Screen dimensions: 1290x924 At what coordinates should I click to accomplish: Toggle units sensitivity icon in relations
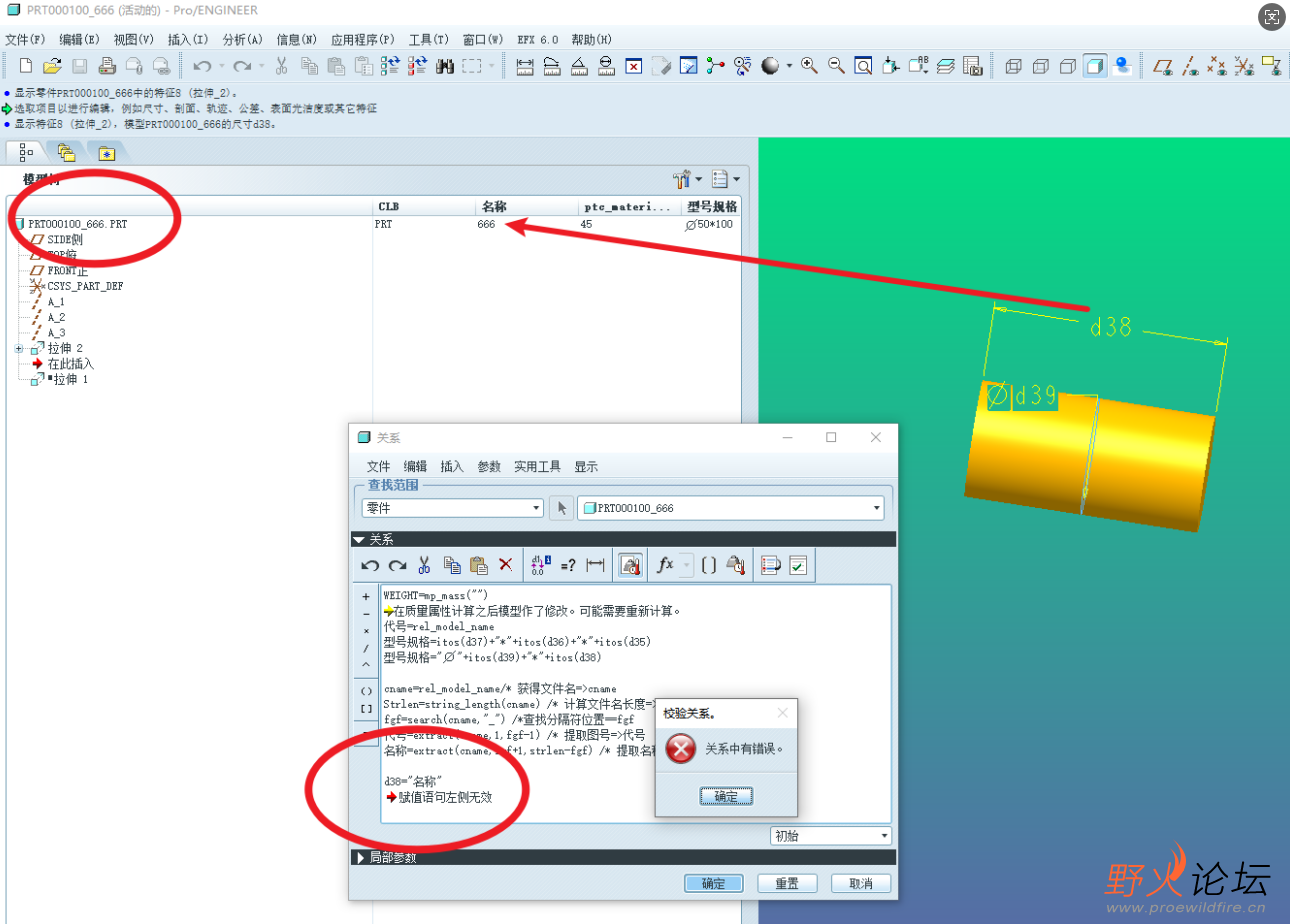pos(631,565)
